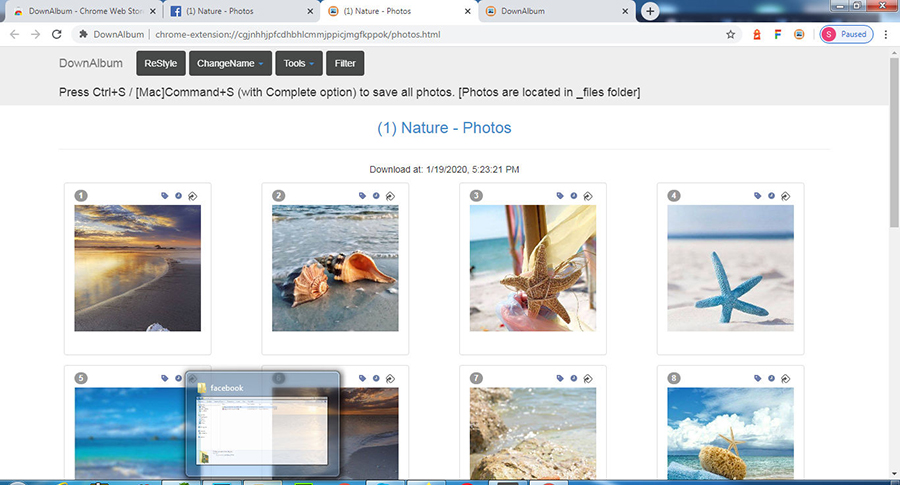This screenshot has width=900, height=485.
Task: Expand the Tools dropdown menu
Action: tap(298, 63)
